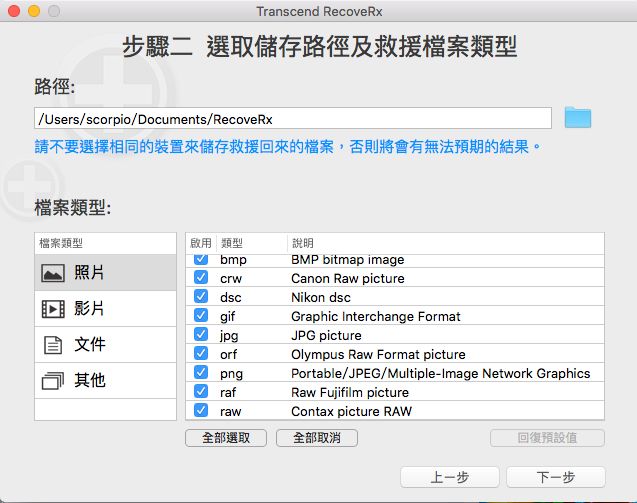Image resolution: width=637 pixels, height=503 pixels.
Task: Sort by the 類型 column header
Action: tap(232, 243)
